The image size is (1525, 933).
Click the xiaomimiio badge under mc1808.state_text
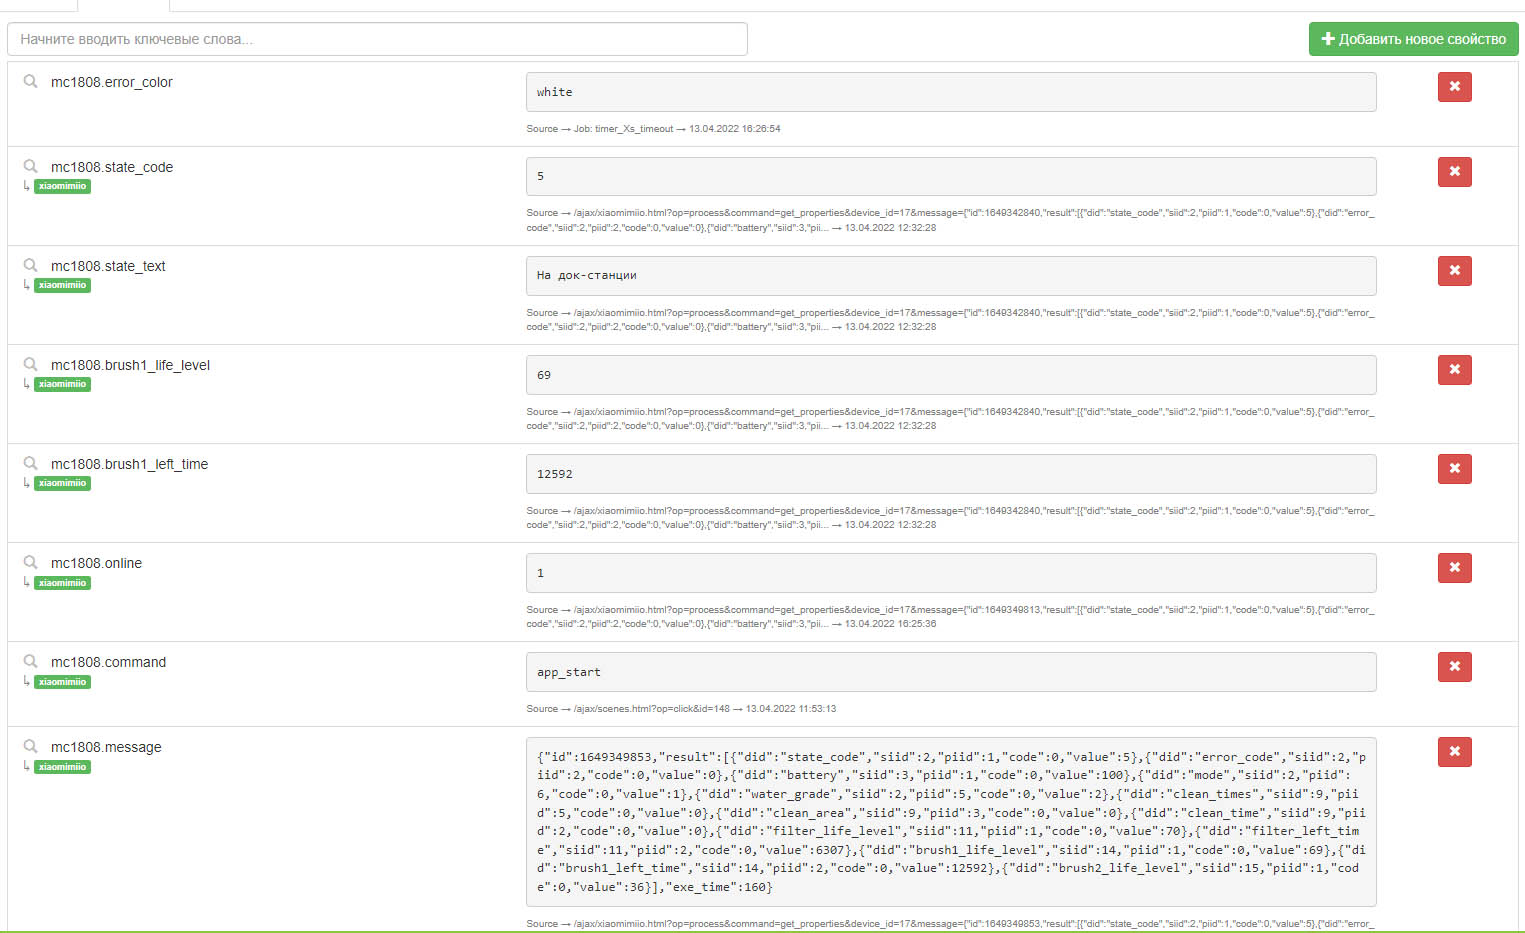click(62, 285)
